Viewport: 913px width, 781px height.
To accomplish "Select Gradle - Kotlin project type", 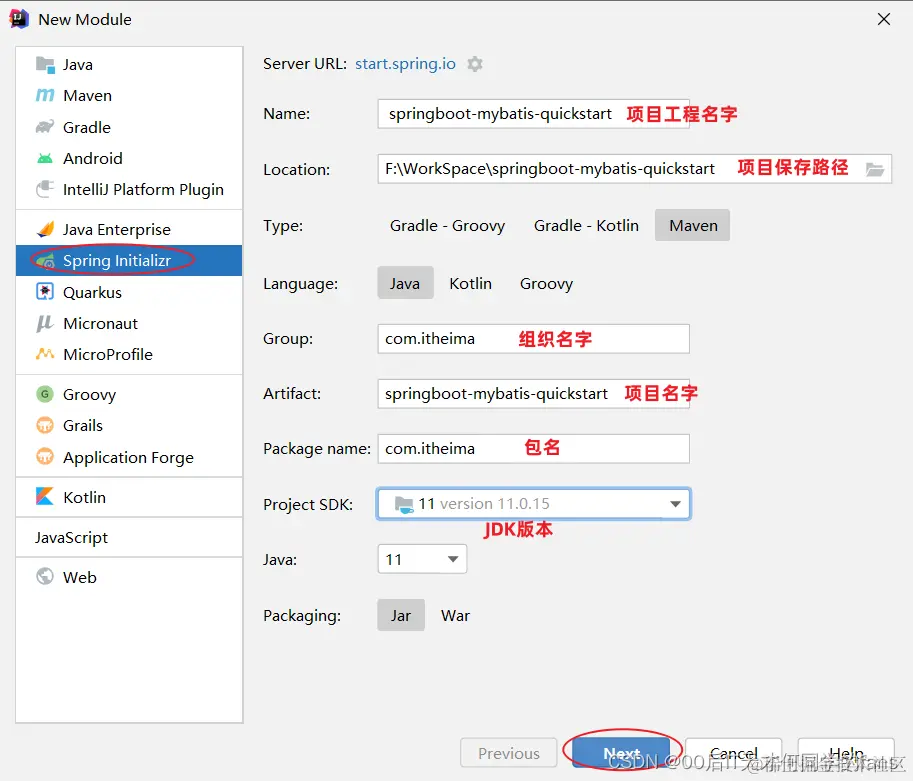I will (586, 225).
